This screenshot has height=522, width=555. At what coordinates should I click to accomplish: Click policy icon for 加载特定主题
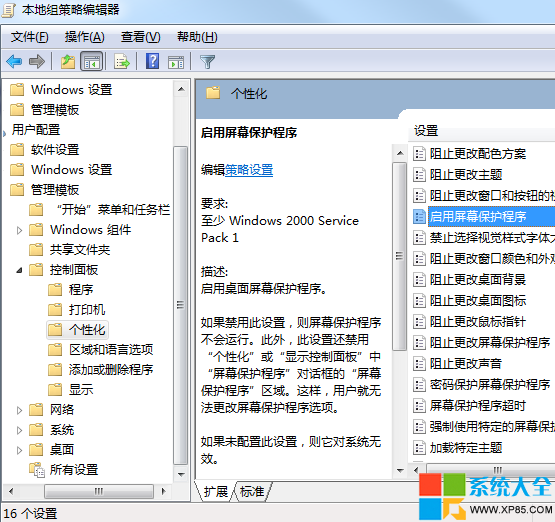click(419, 448)
